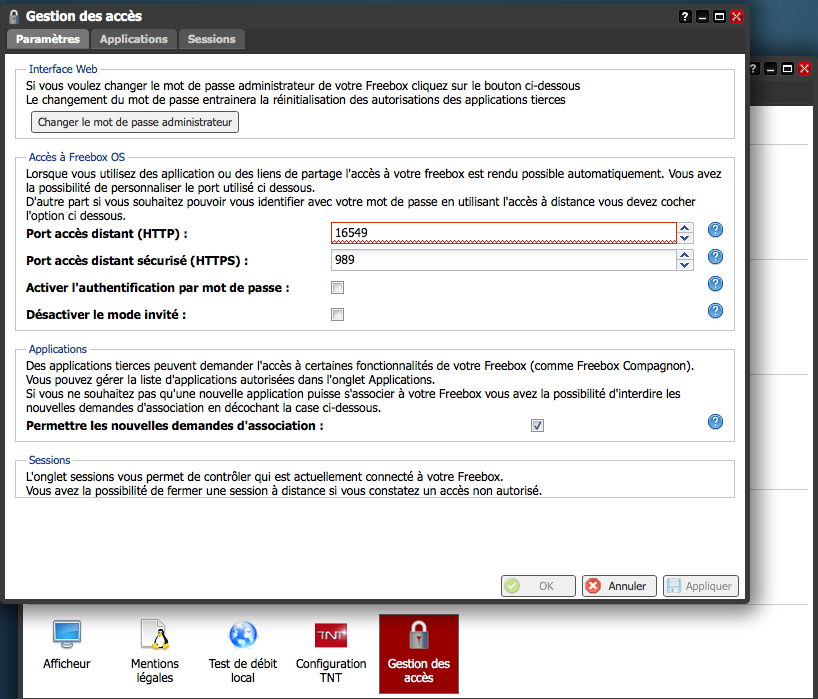Increase HTTP port with up spinner arrow
Image resolution: width=818 pixels, height=699 pixels.
685,228
